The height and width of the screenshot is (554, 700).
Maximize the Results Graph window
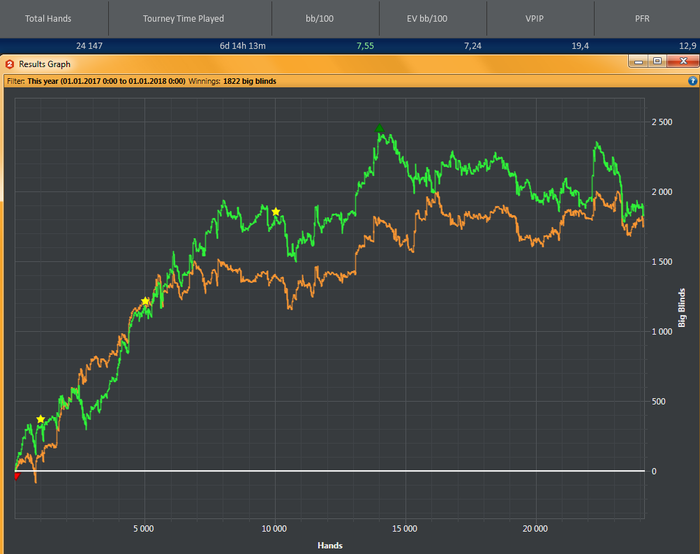coord(657,61)
